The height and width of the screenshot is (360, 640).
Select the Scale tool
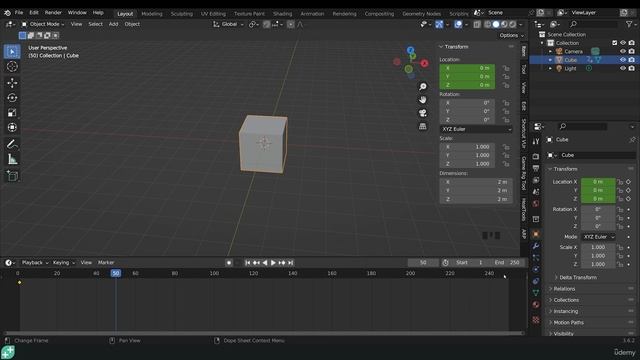[x=12, y=113]
